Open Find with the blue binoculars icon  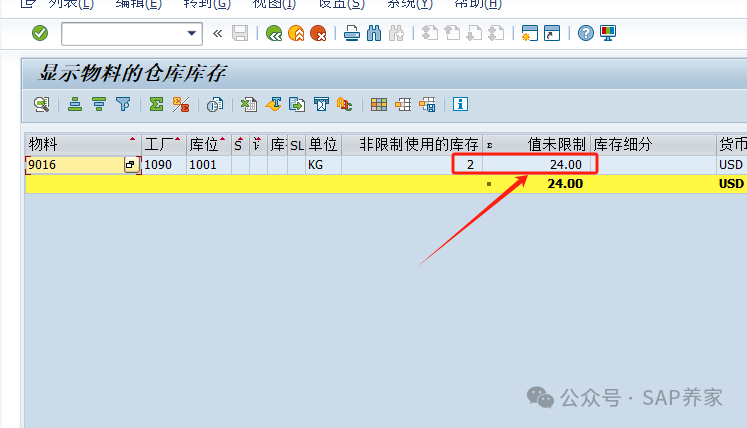tap(374, 33)
